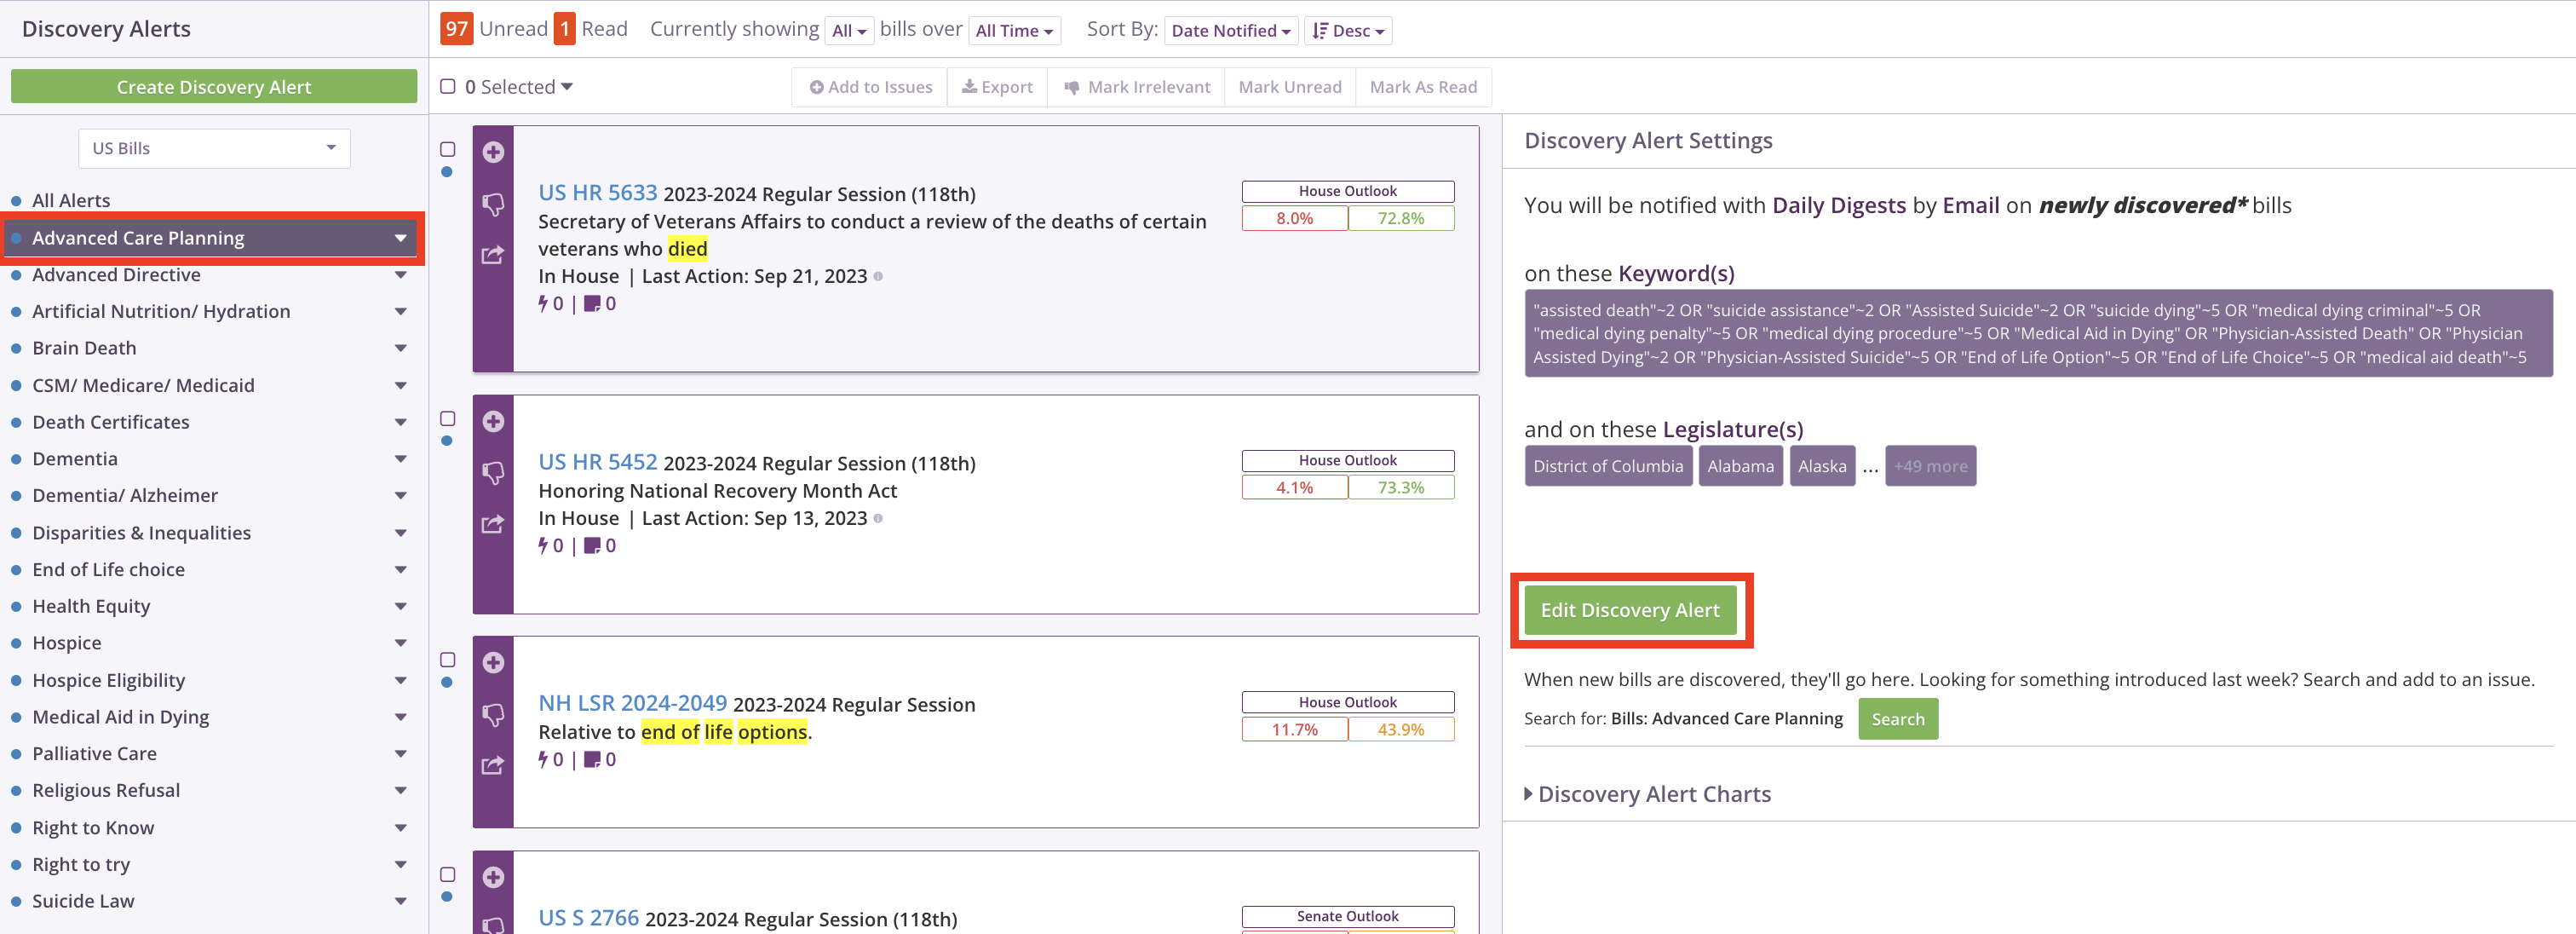
Task: Open NH LSR 2024-2049 bill link
Action: pos(633,703)
